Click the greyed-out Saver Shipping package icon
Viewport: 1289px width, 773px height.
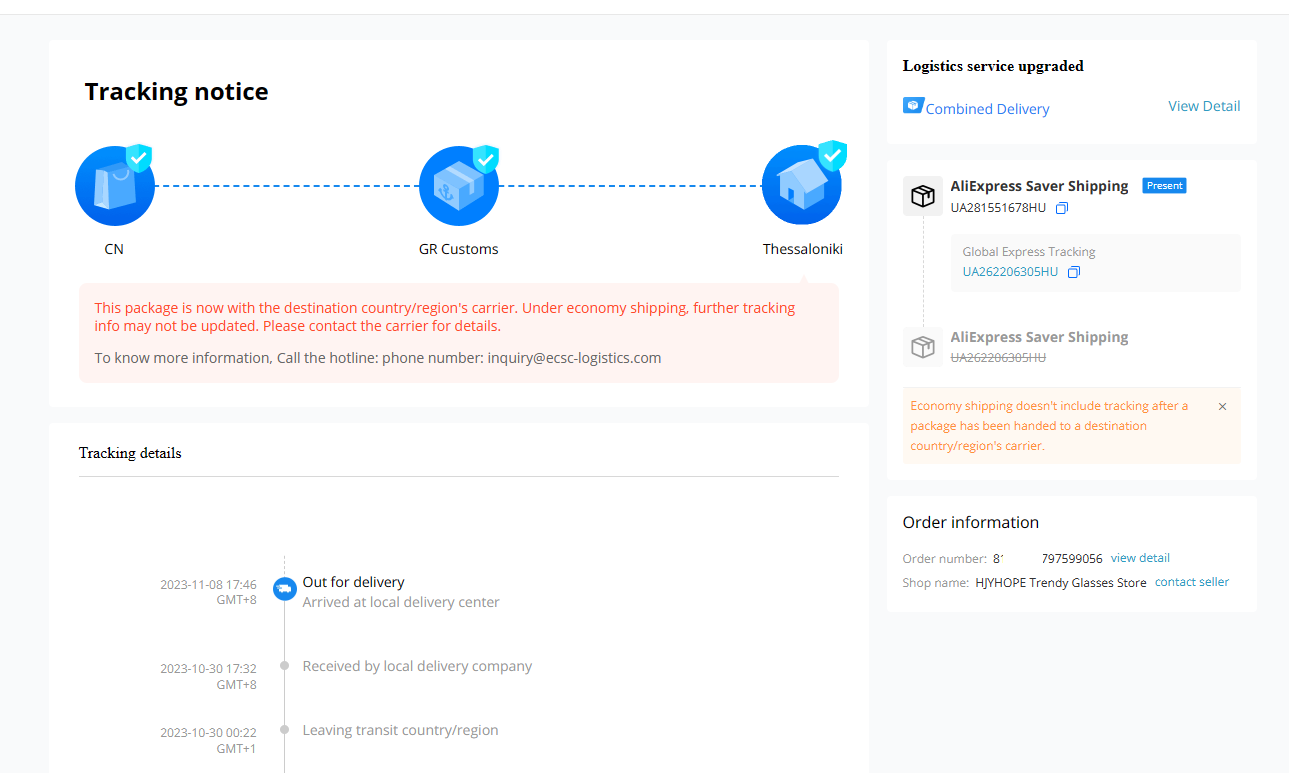pyautogui.click(x=923, y=347)
